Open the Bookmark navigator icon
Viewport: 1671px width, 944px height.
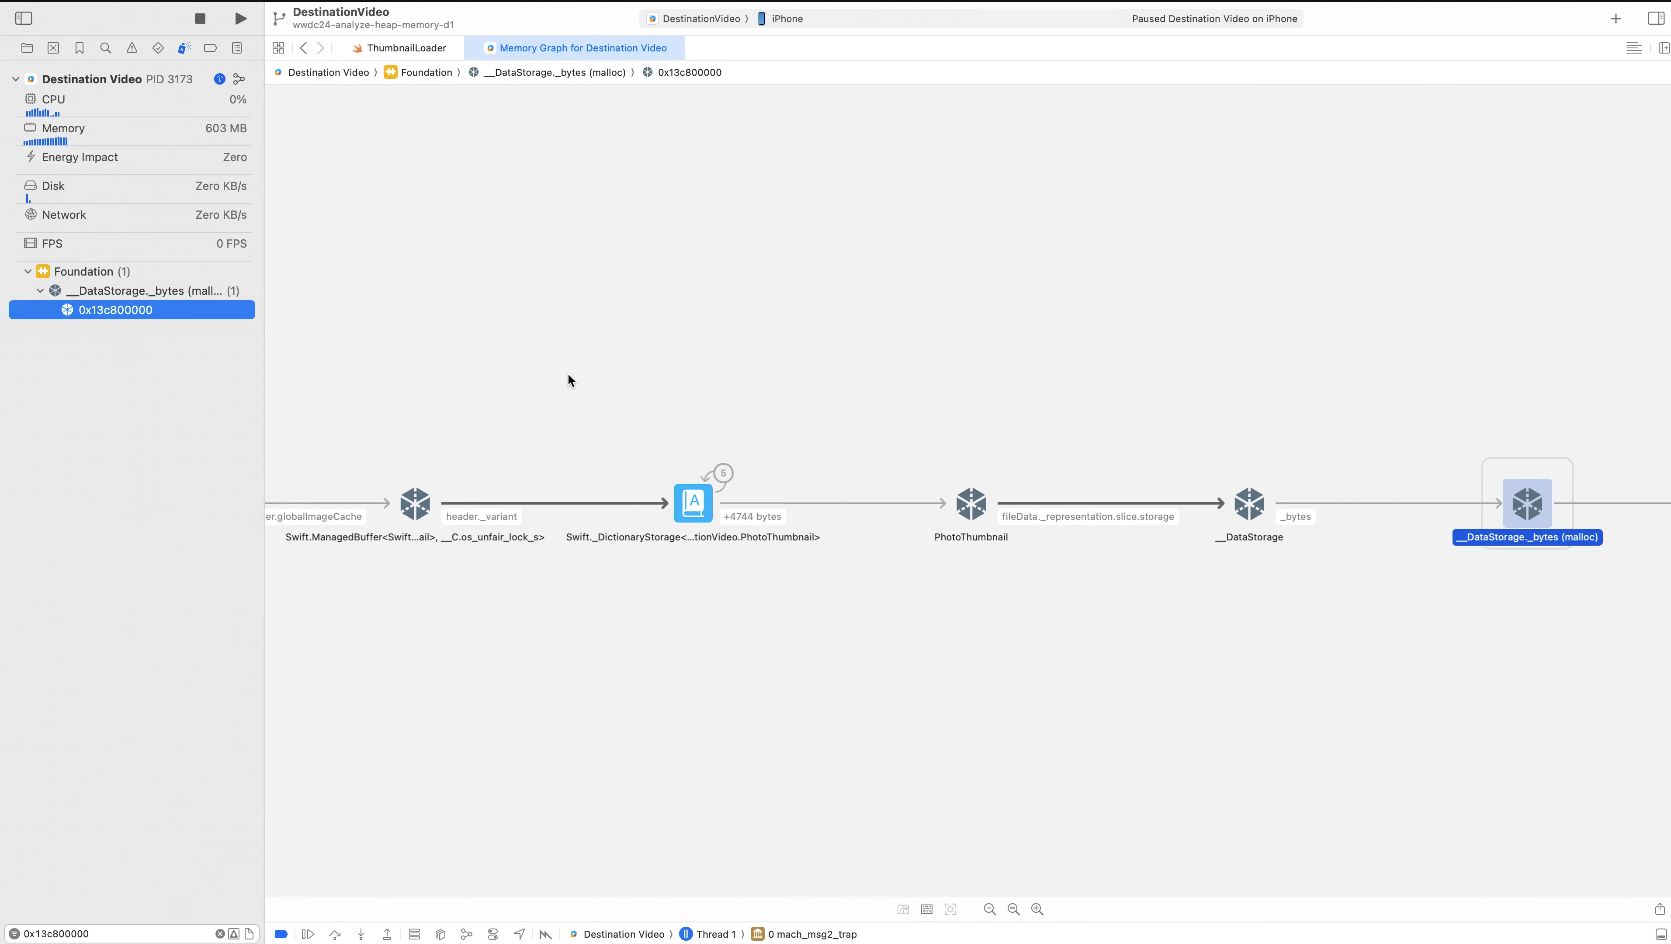(x=79, y=48)
